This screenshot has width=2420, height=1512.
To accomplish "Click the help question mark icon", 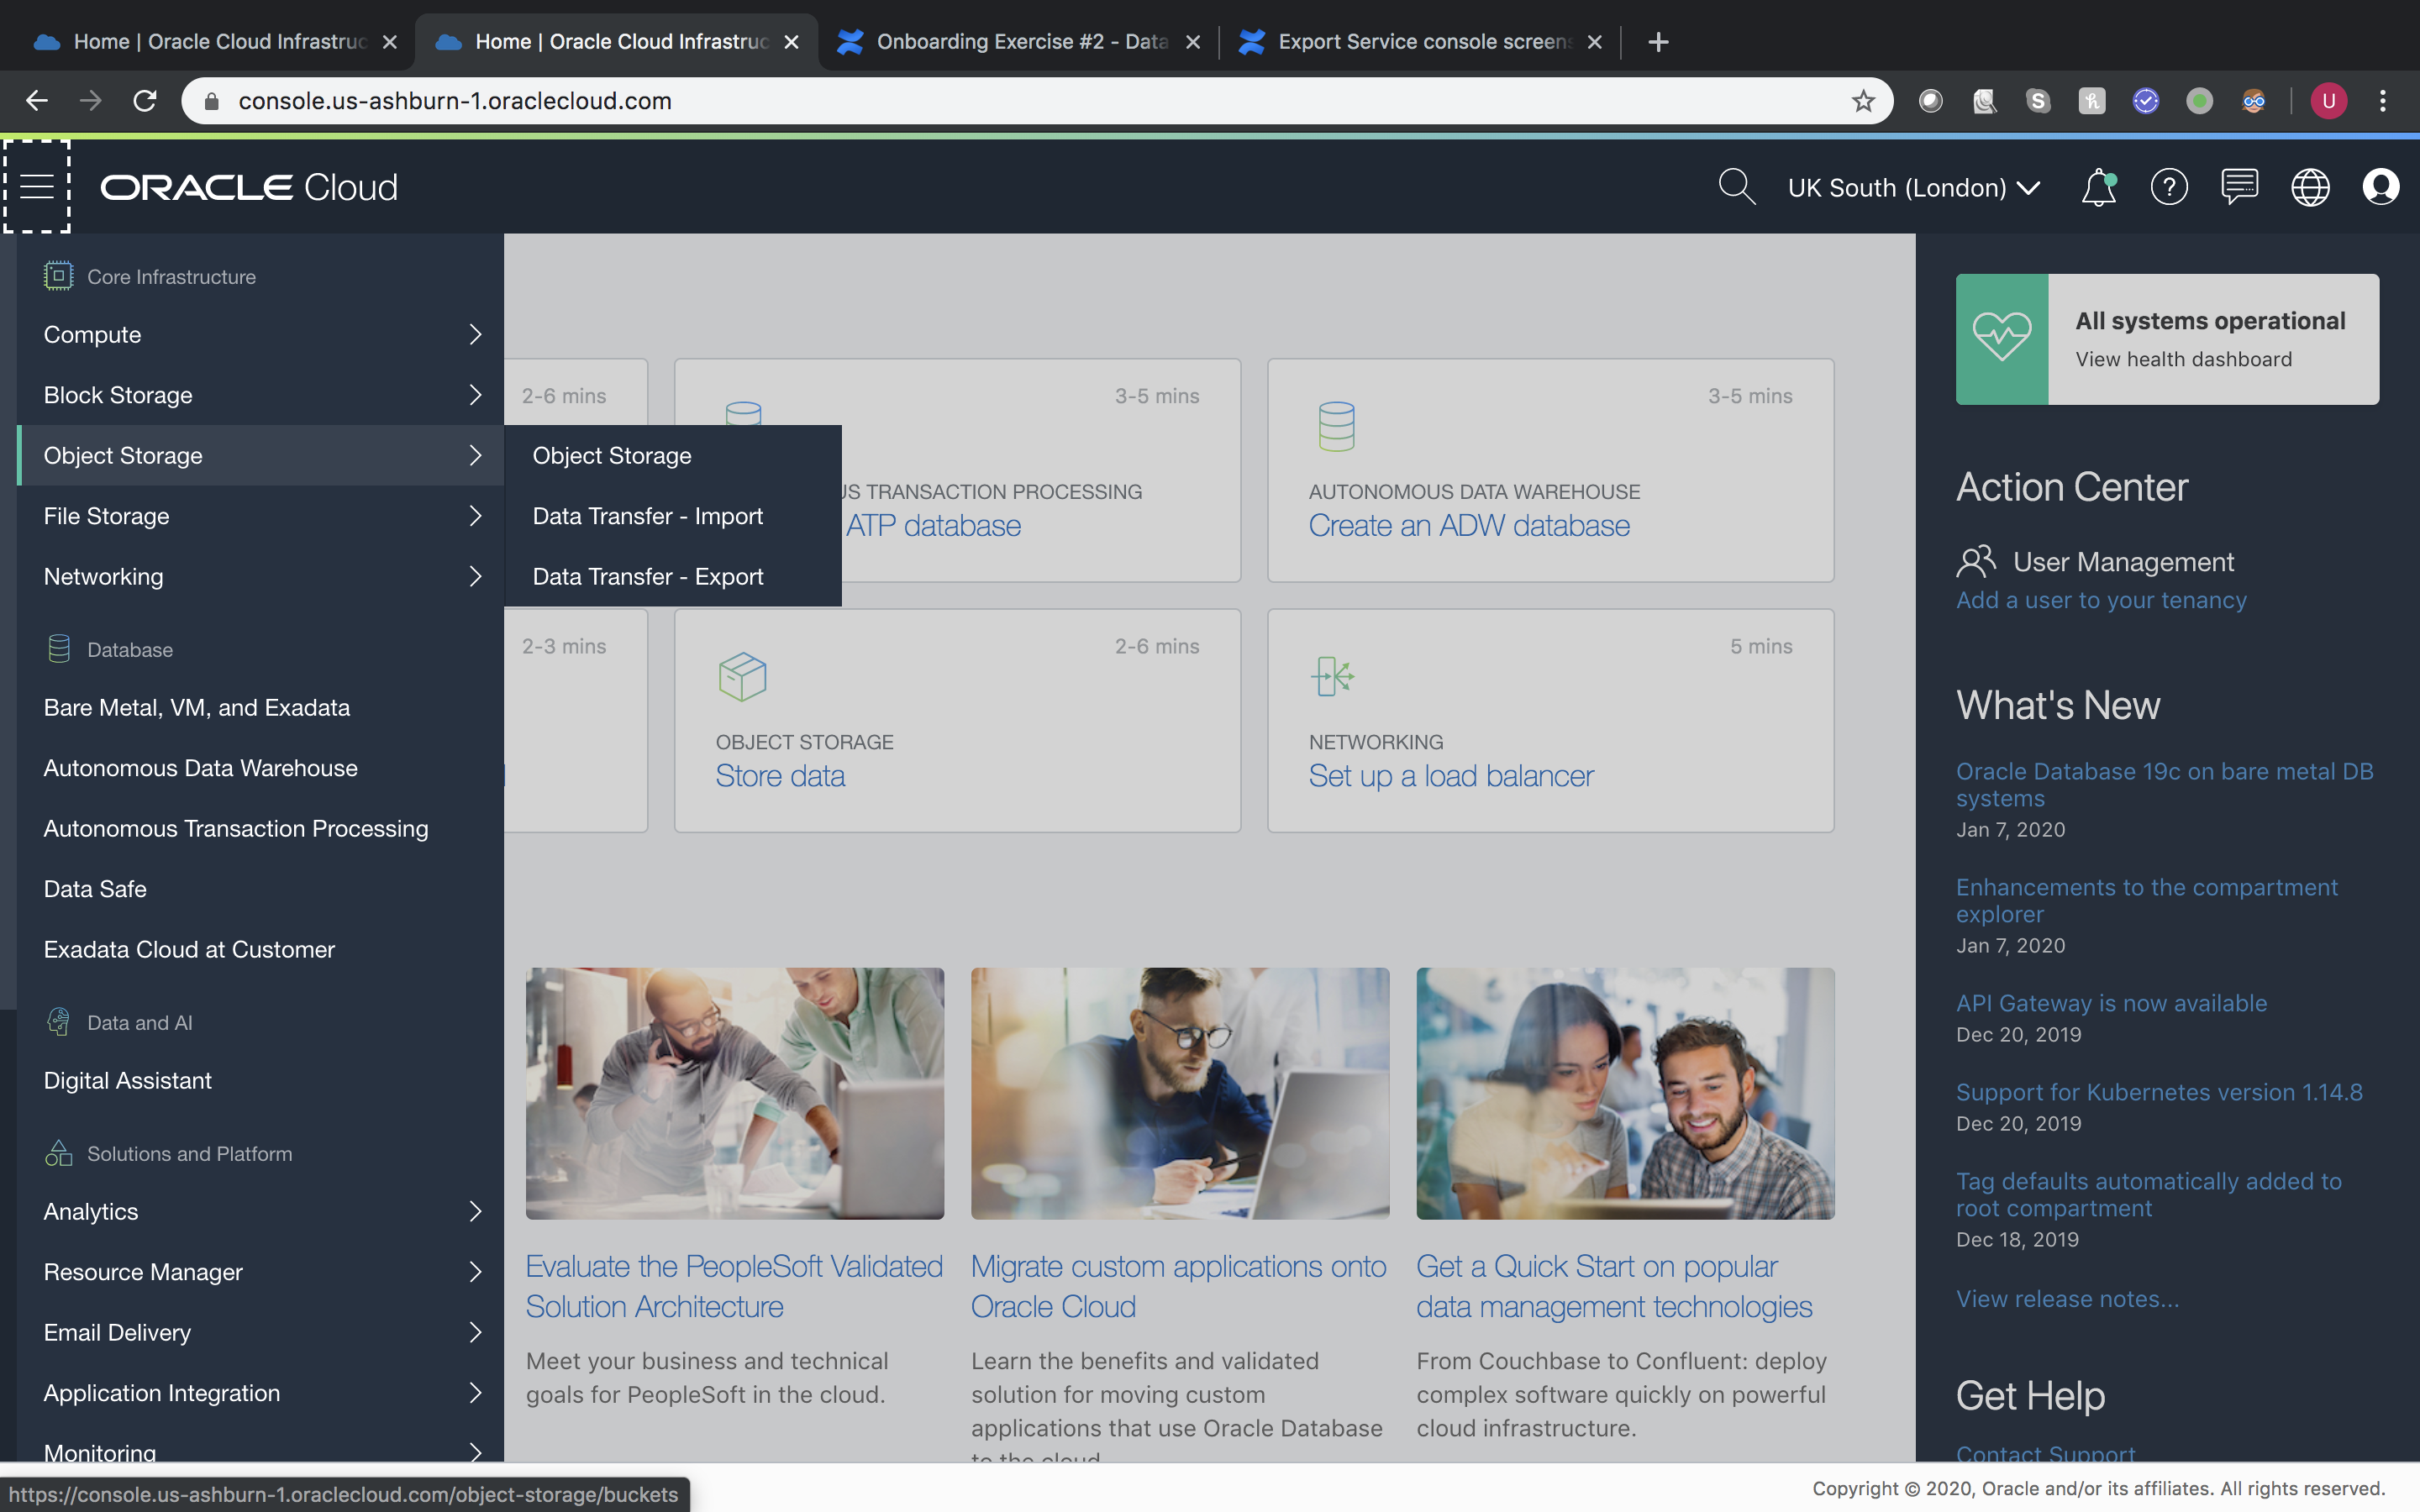I will (2168, 186).
